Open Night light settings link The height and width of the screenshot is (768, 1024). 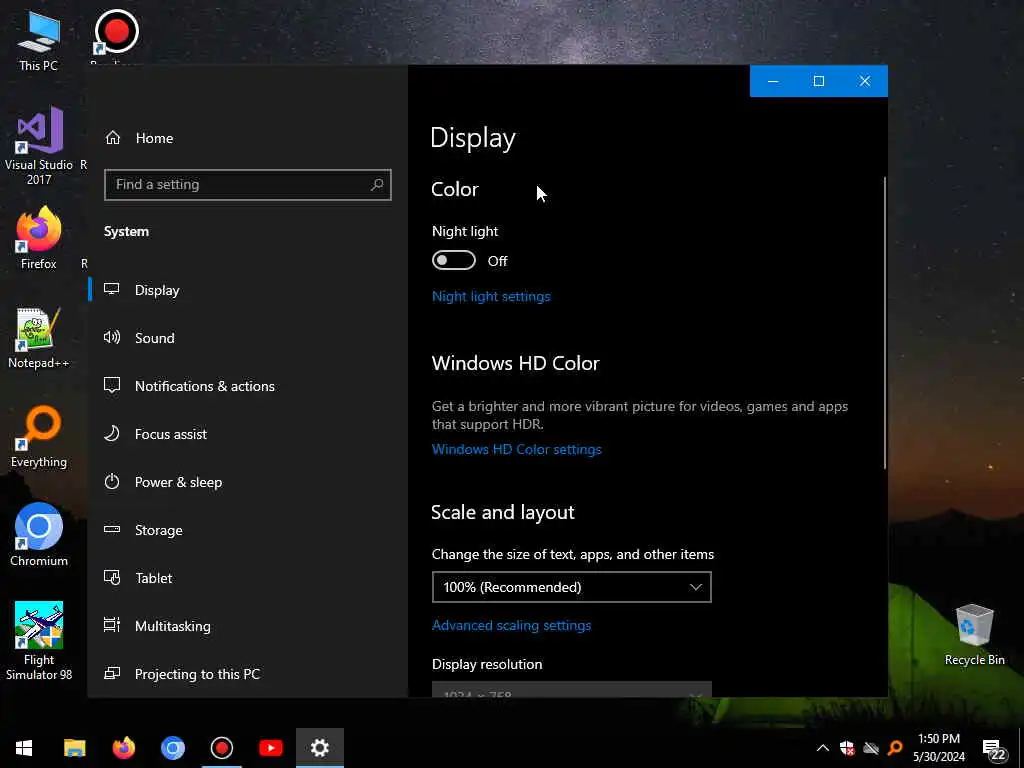491,296
